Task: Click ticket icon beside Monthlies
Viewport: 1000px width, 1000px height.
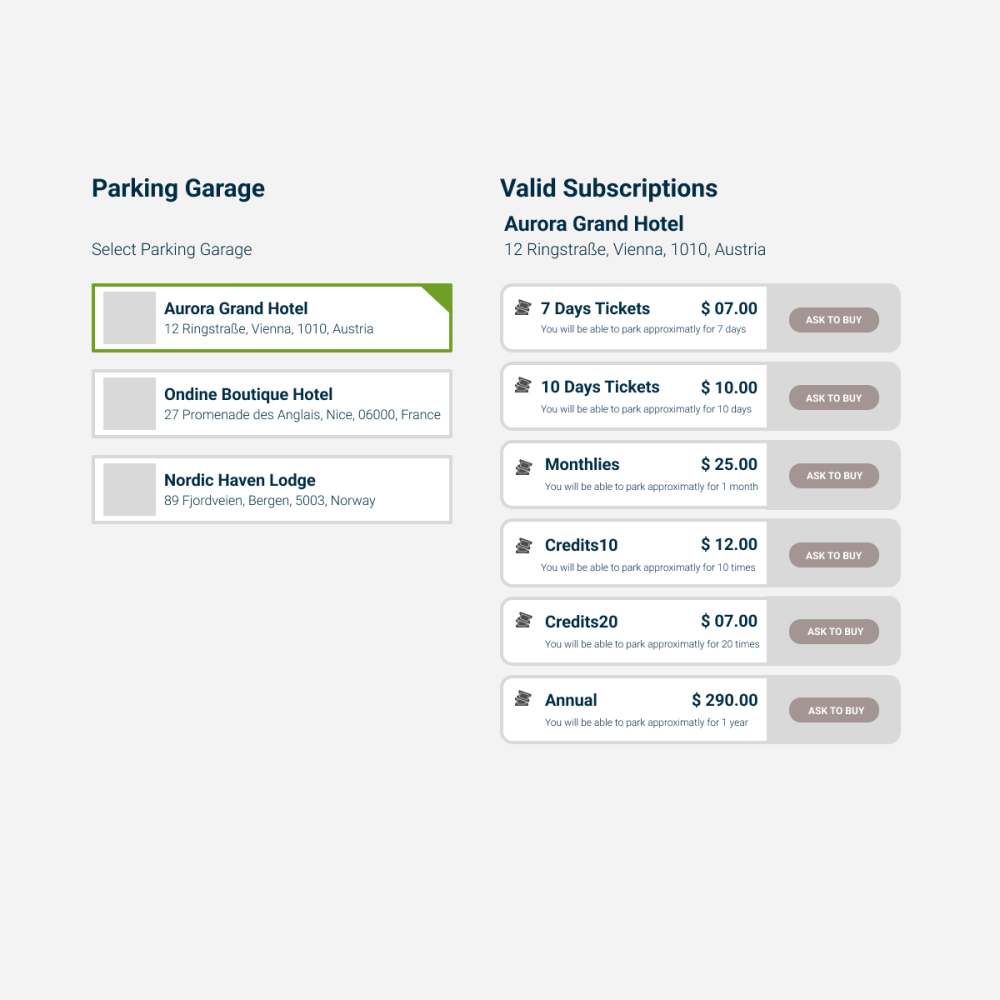Action: [523, 467]
